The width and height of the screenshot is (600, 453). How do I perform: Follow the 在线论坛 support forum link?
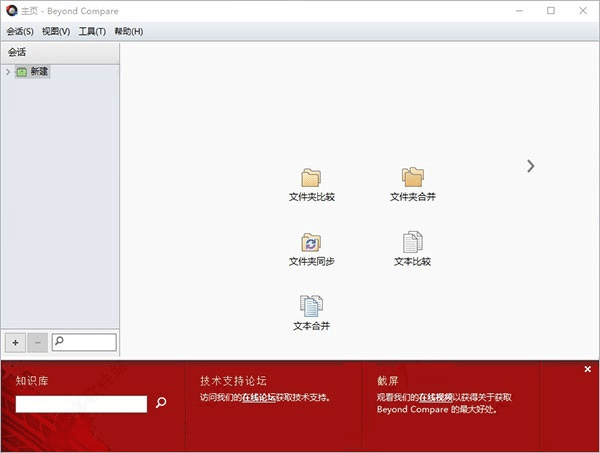pyautogui.click(x=259, y=398)
